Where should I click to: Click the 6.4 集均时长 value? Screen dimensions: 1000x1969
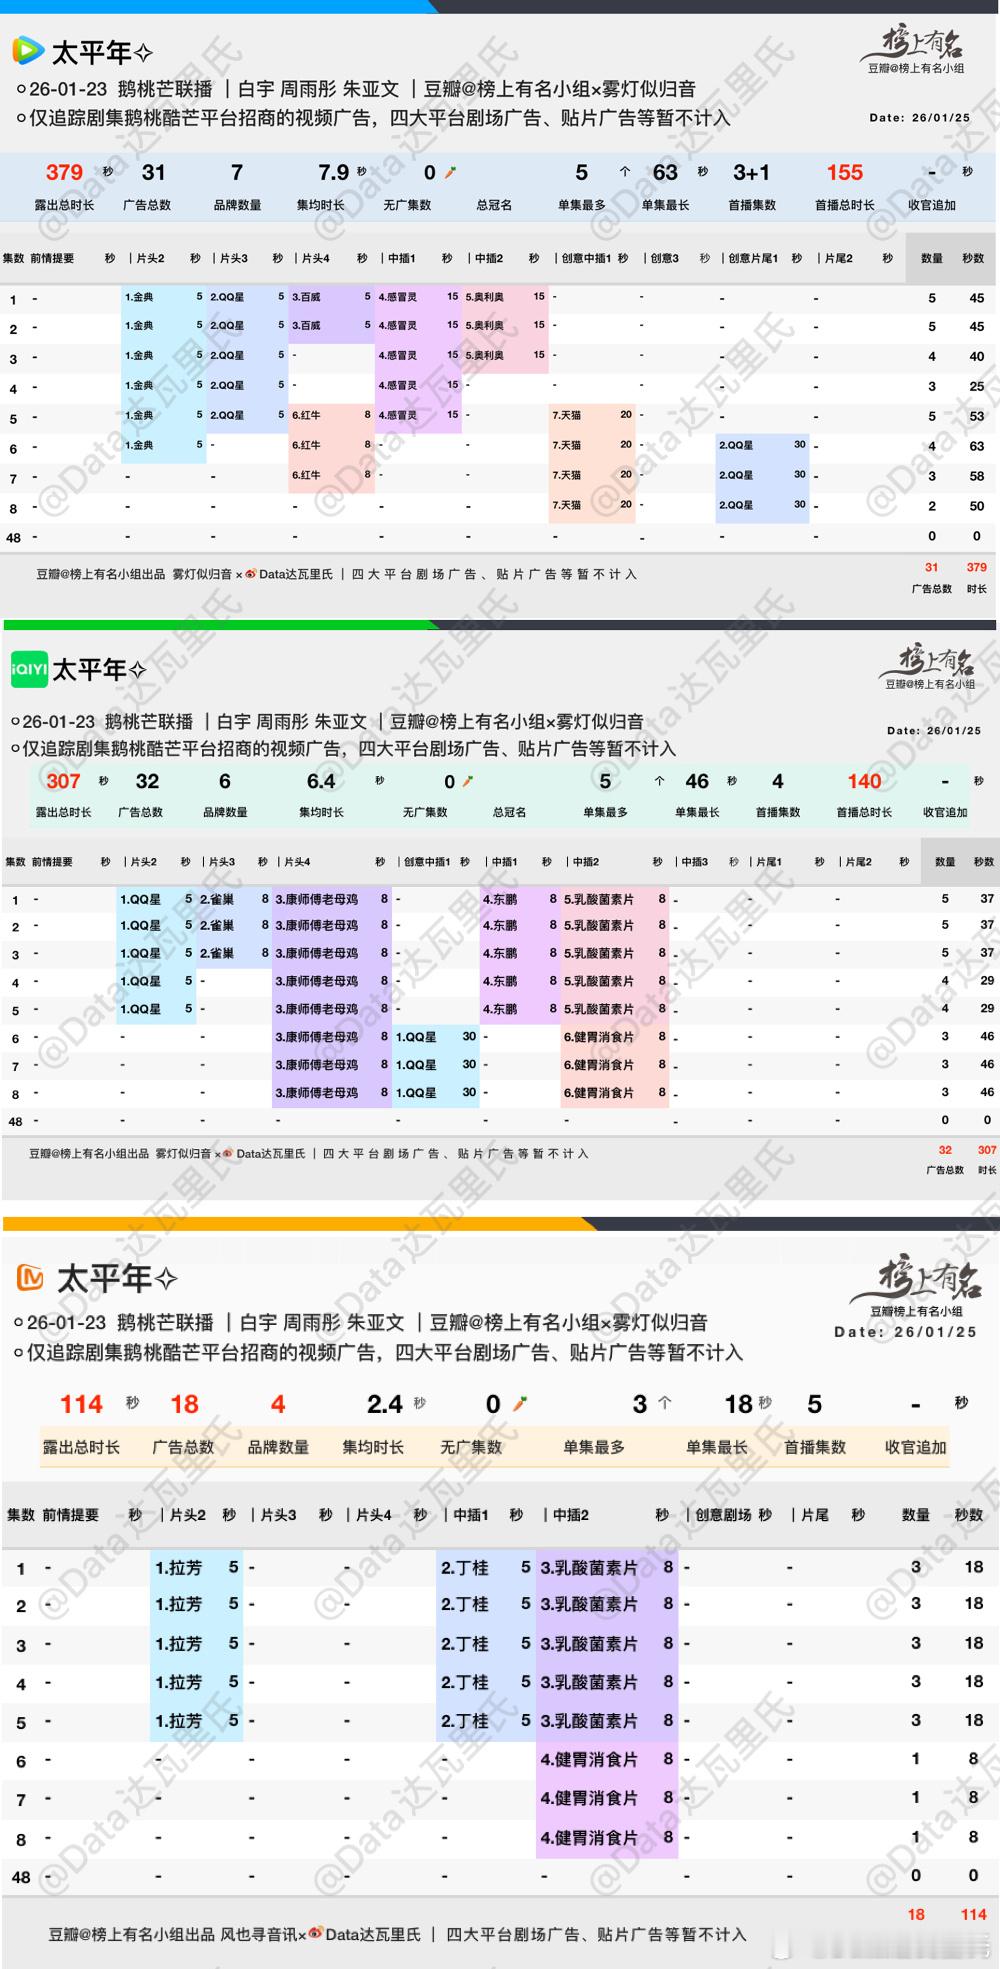321,781
